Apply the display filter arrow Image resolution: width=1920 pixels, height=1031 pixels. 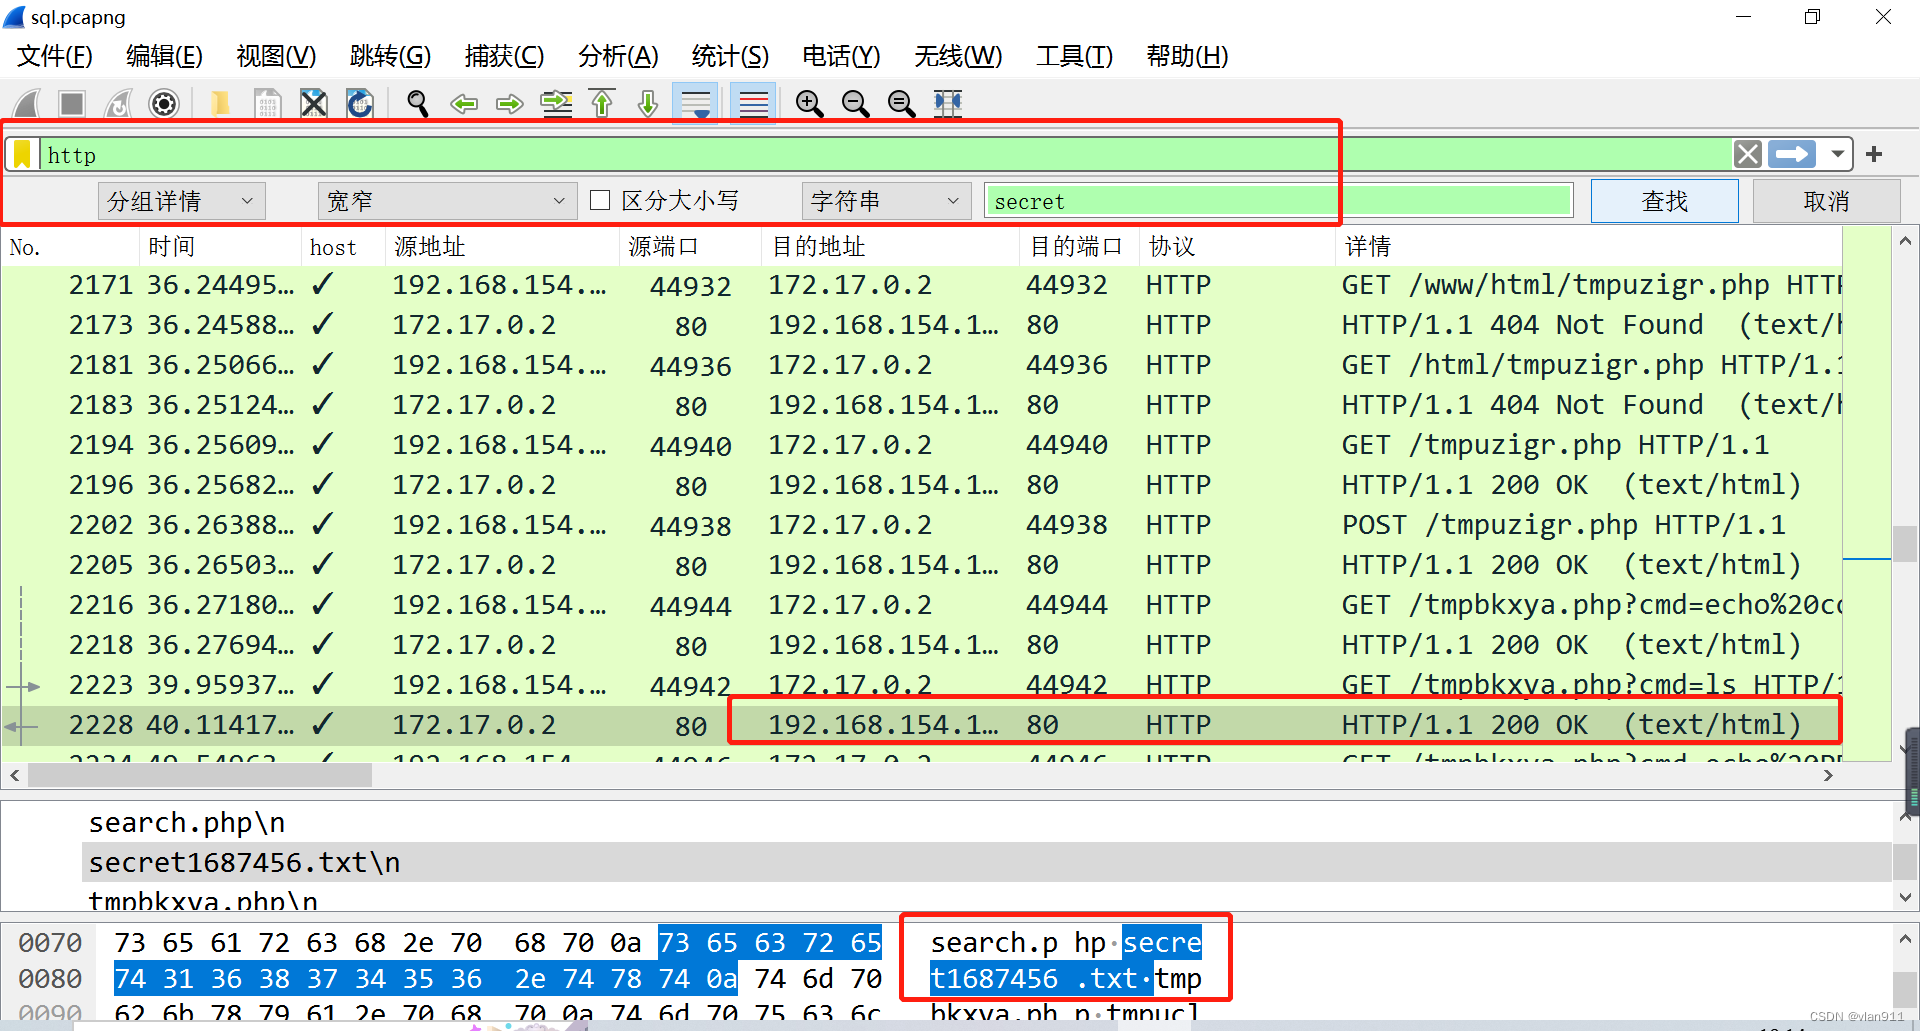coord(1792,154)
